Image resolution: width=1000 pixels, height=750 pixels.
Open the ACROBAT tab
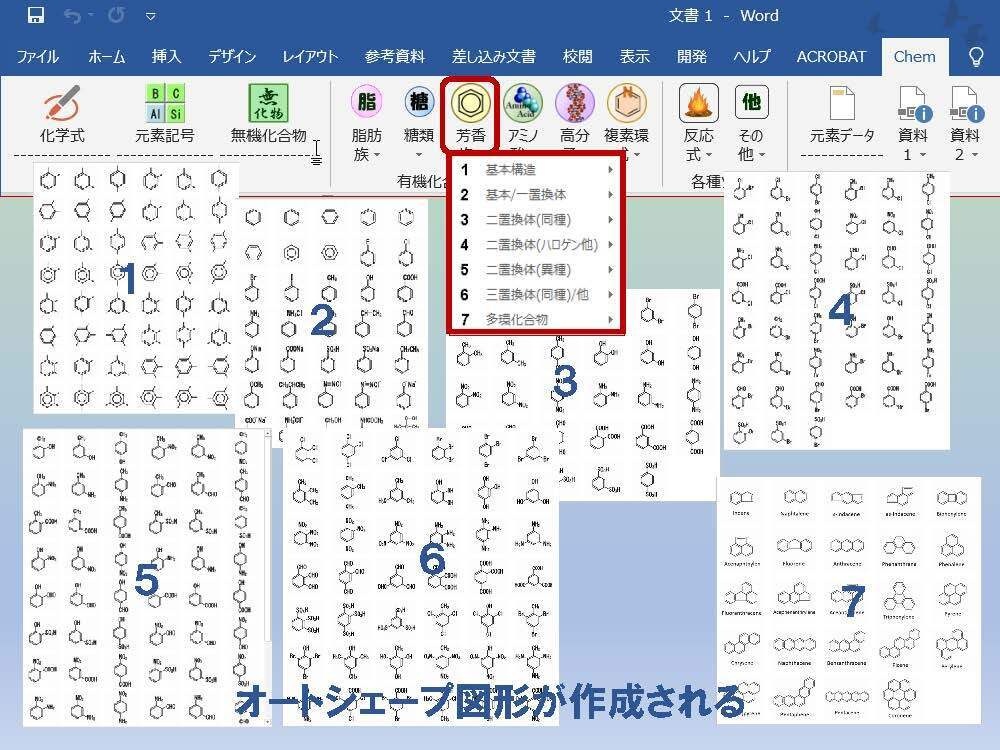click(x=831, y=56)
